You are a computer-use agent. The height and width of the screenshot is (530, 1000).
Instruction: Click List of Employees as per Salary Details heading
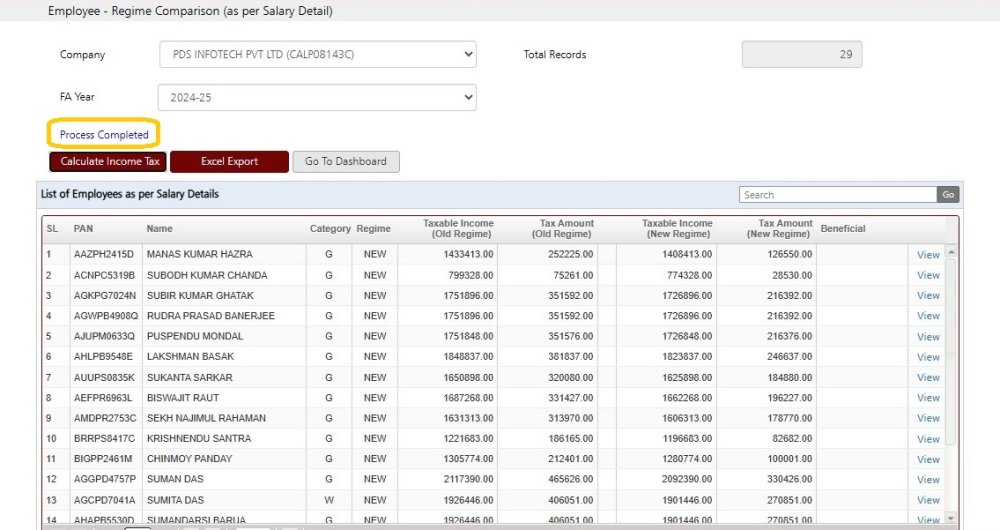click(129, 194)
